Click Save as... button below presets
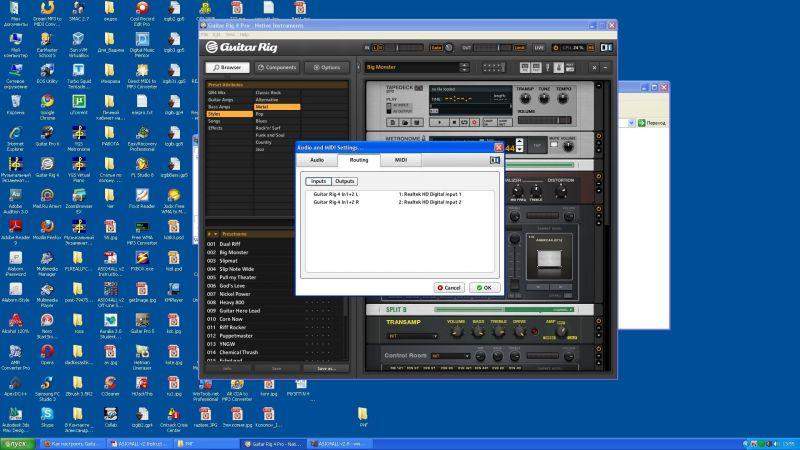The image size is (800, 450). coord(326,368)
